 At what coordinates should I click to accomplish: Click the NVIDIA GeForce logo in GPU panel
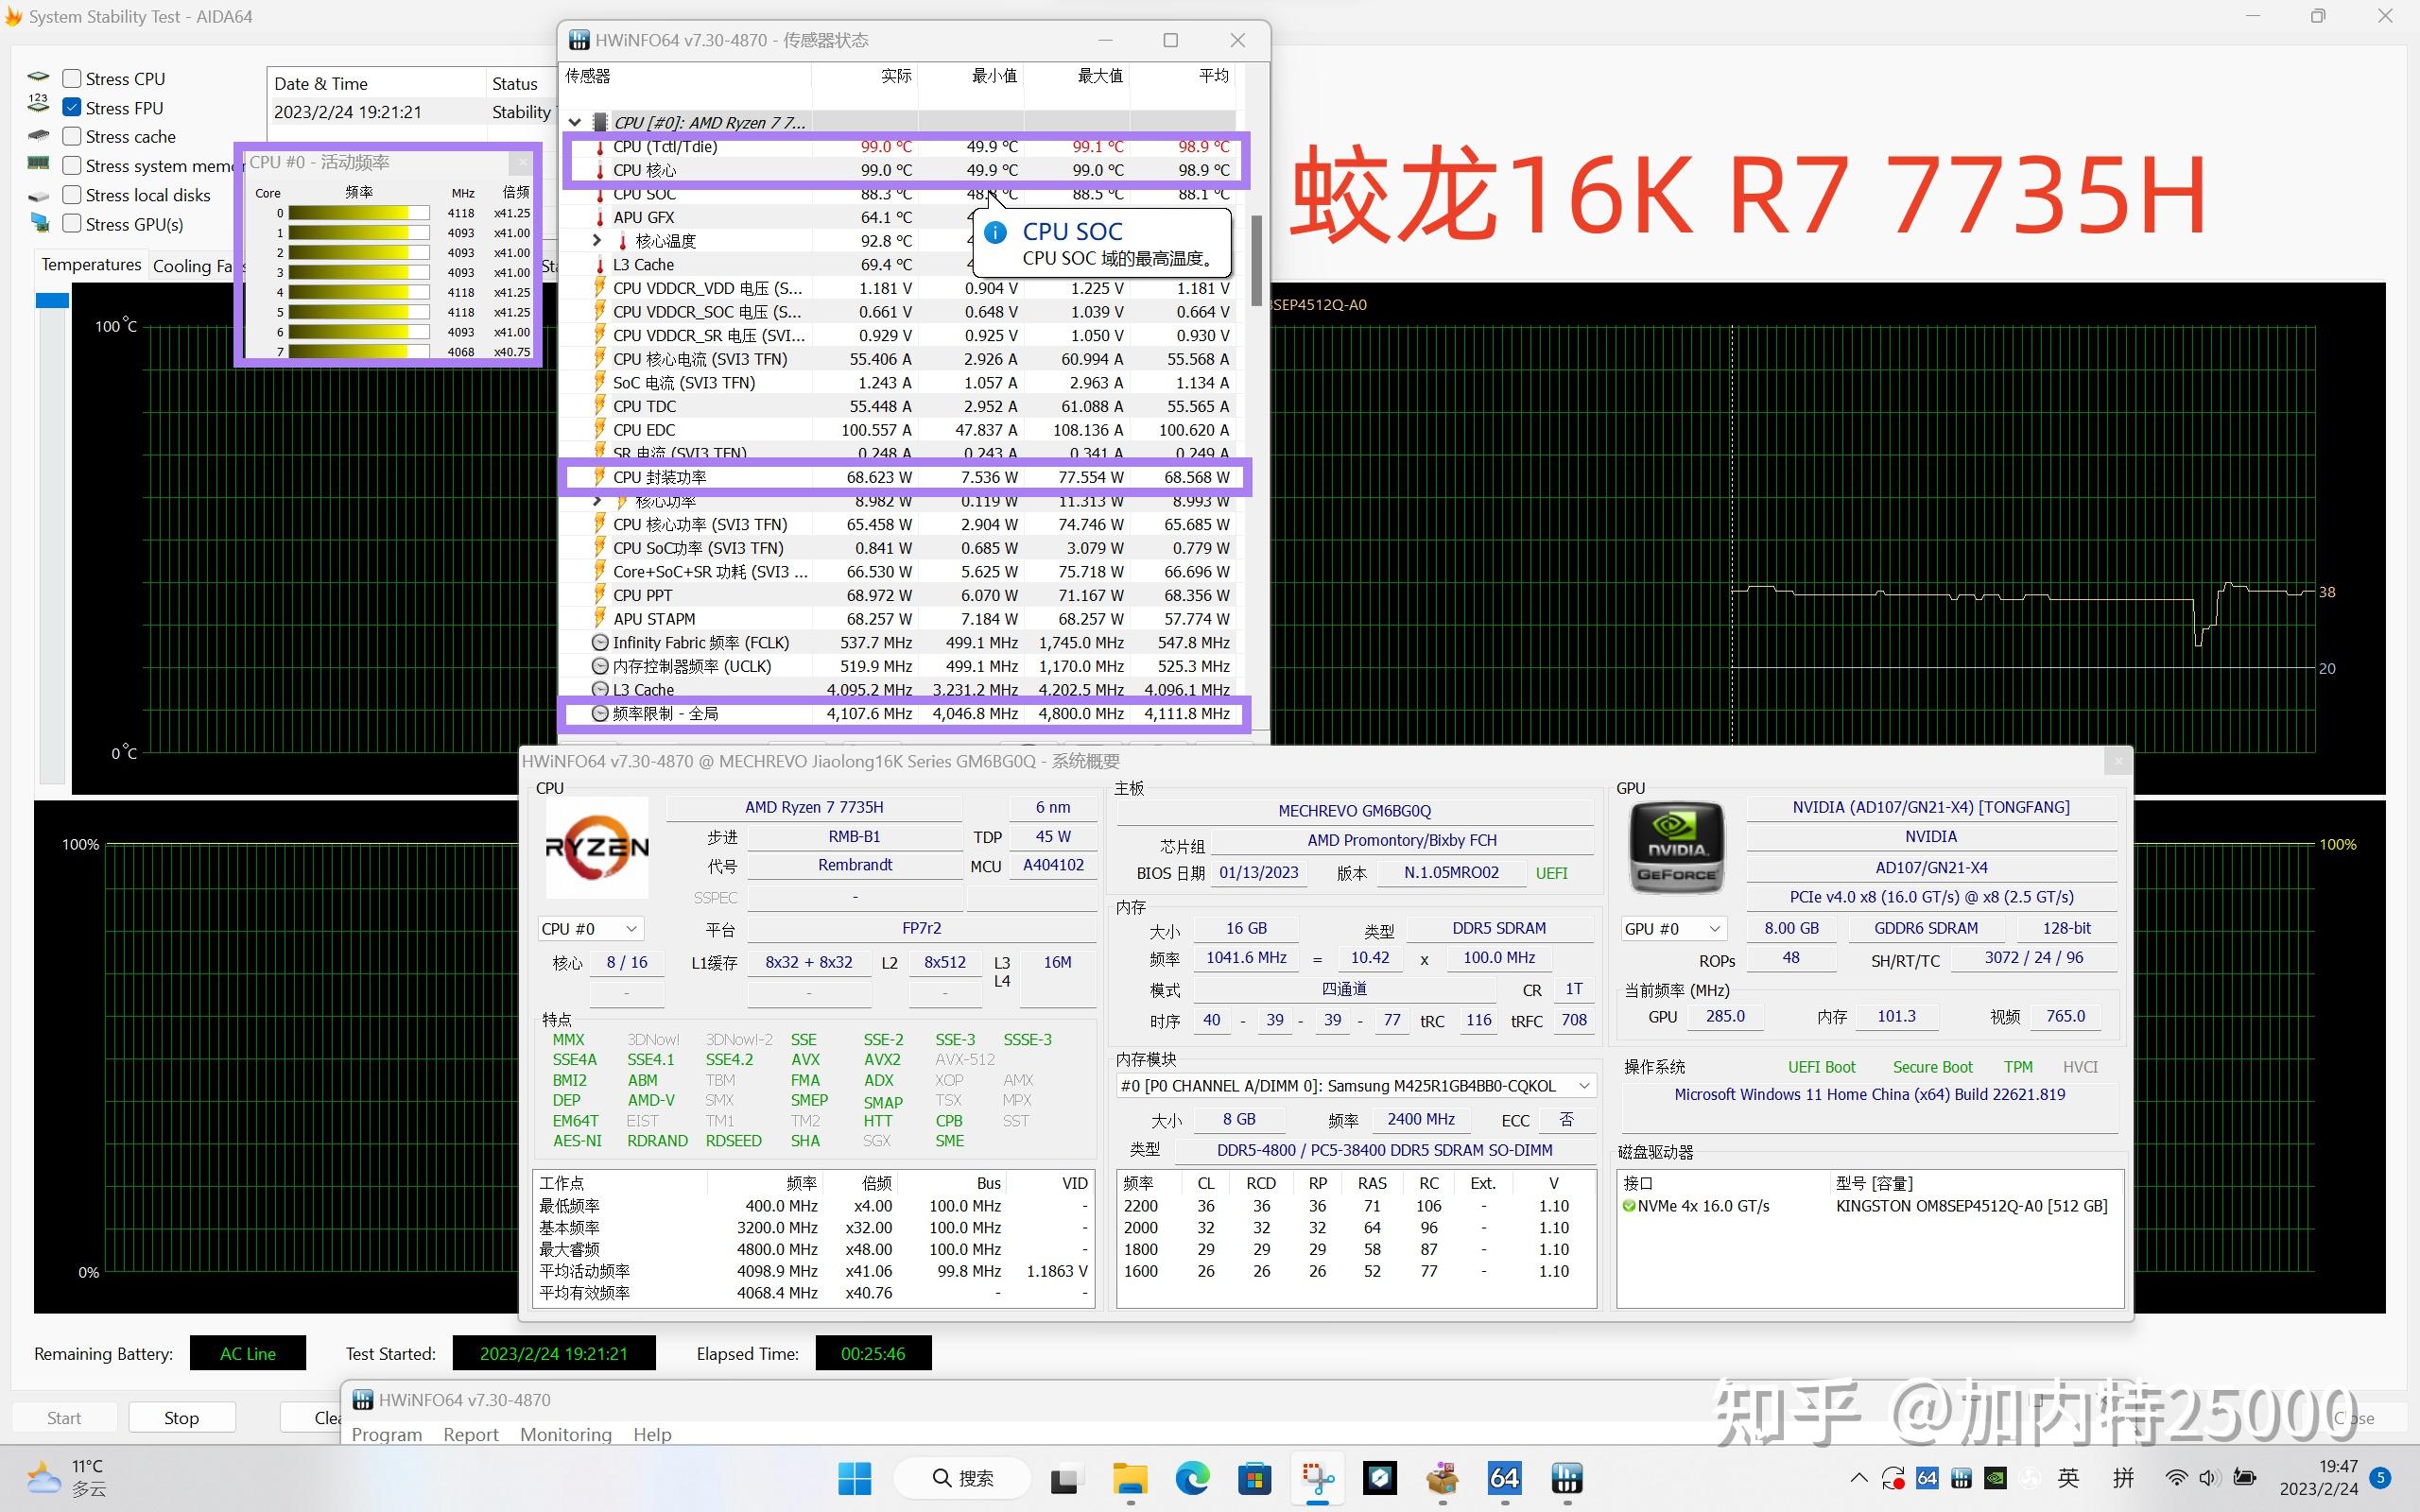coord(1676,848)
